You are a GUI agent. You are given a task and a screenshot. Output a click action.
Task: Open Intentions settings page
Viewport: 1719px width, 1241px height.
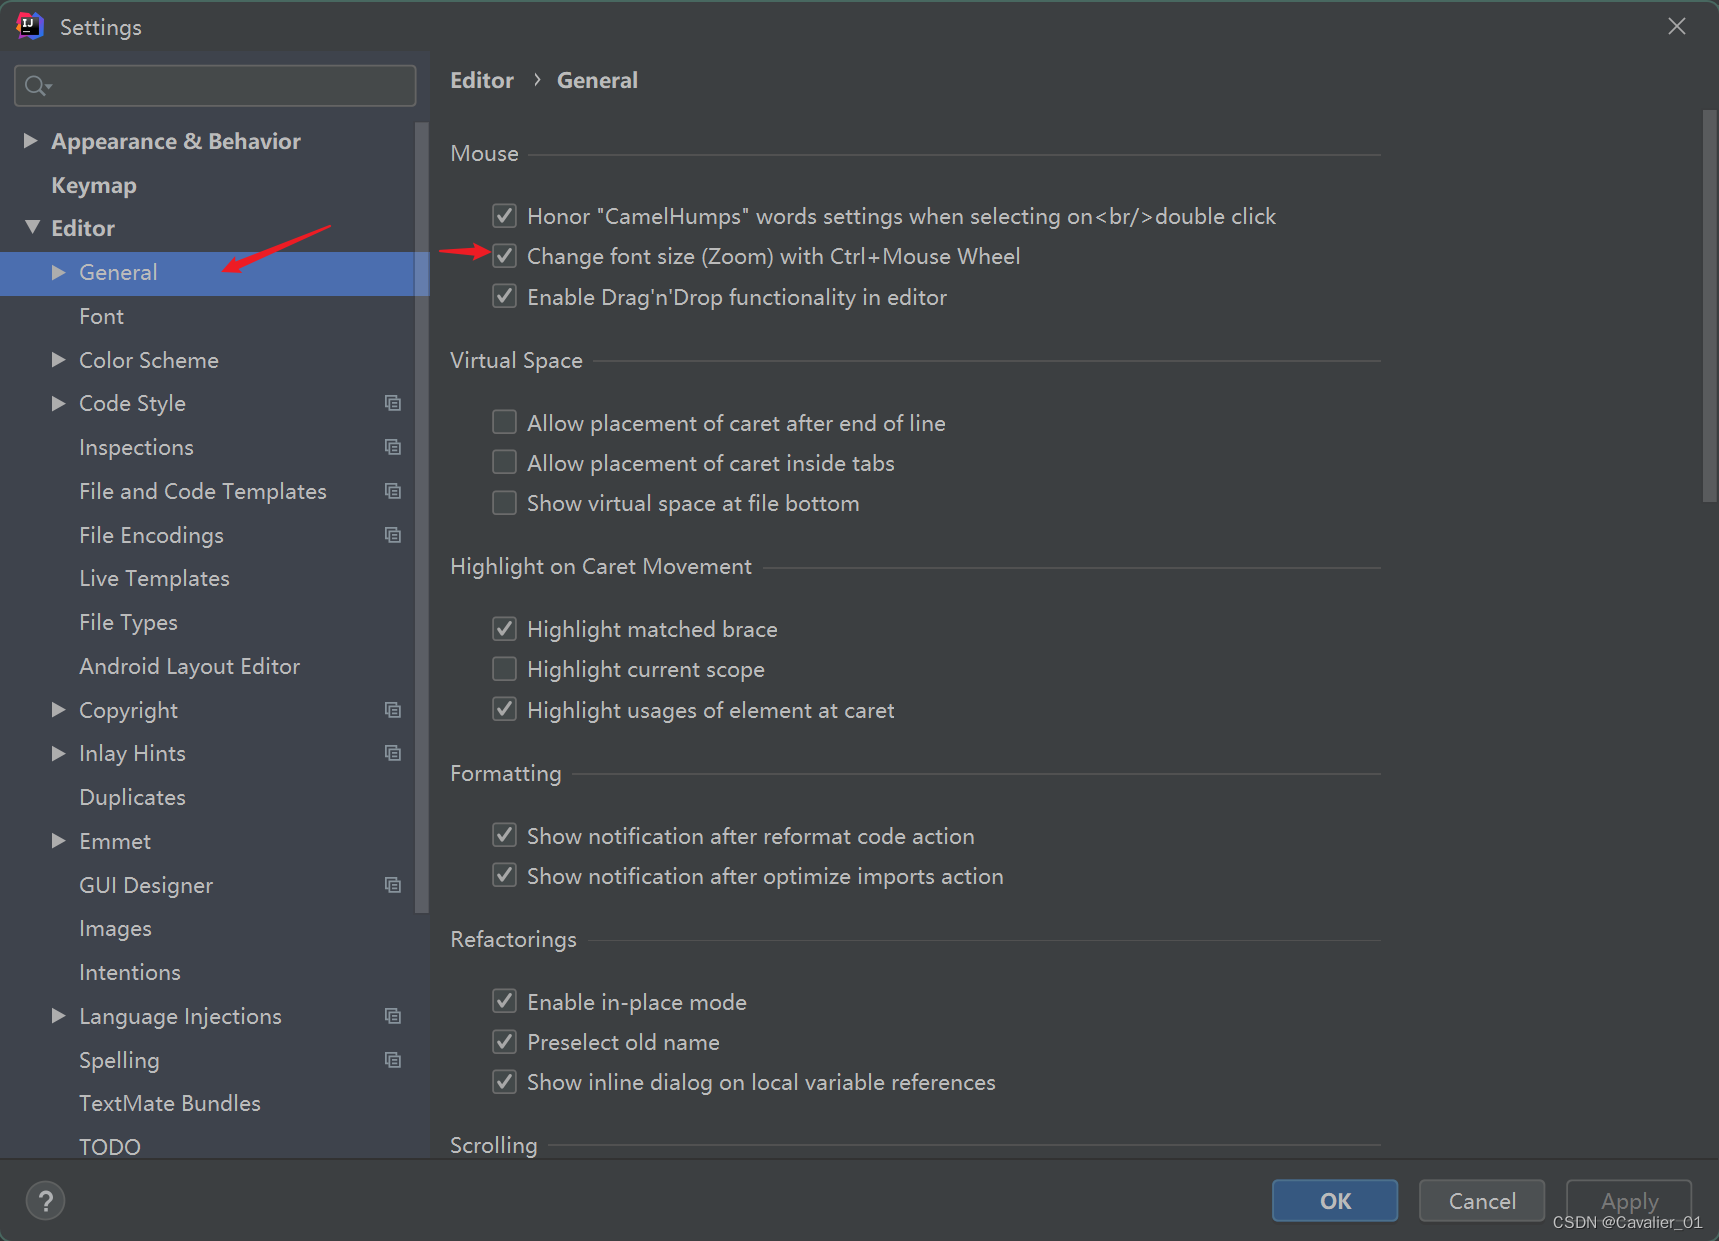[130, 972]
